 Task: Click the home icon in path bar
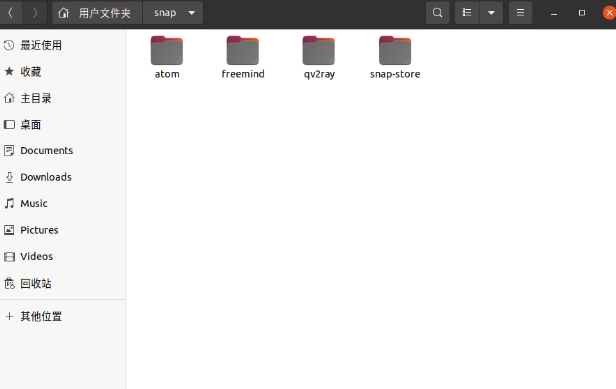(64, 13)
